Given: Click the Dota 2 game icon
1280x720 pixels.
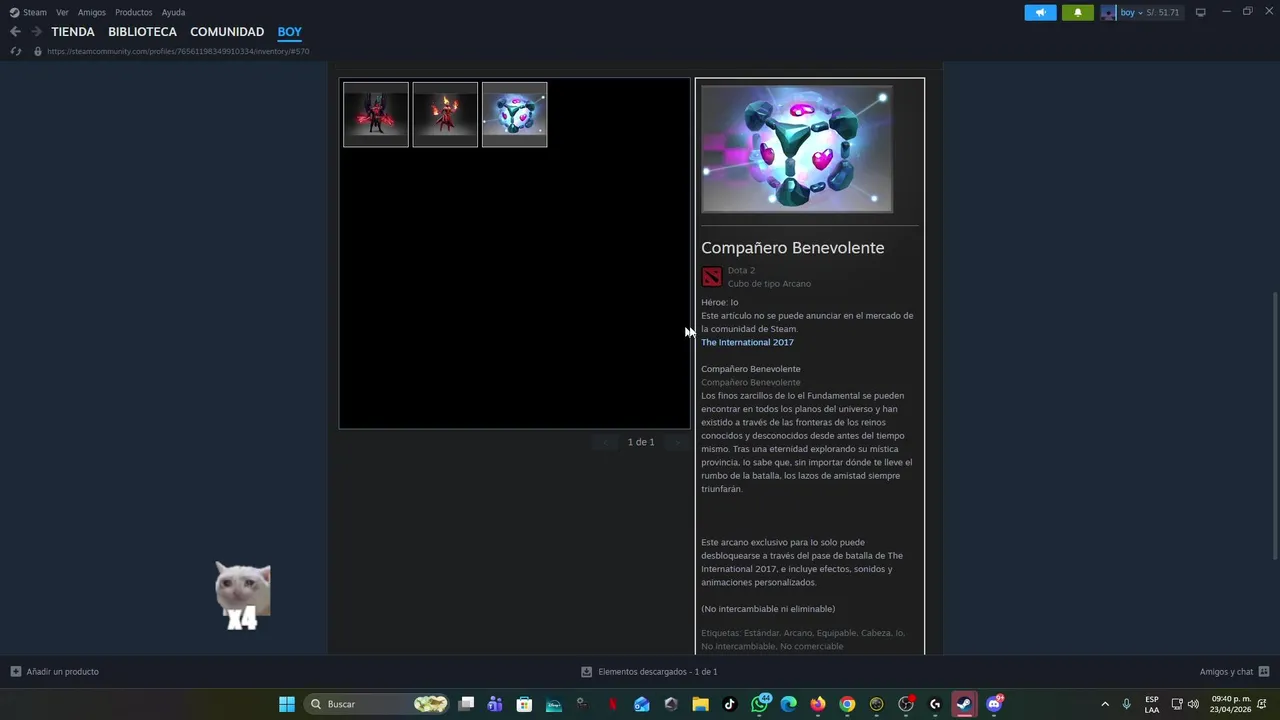Looking at the screenshot, I should (712, 277).
